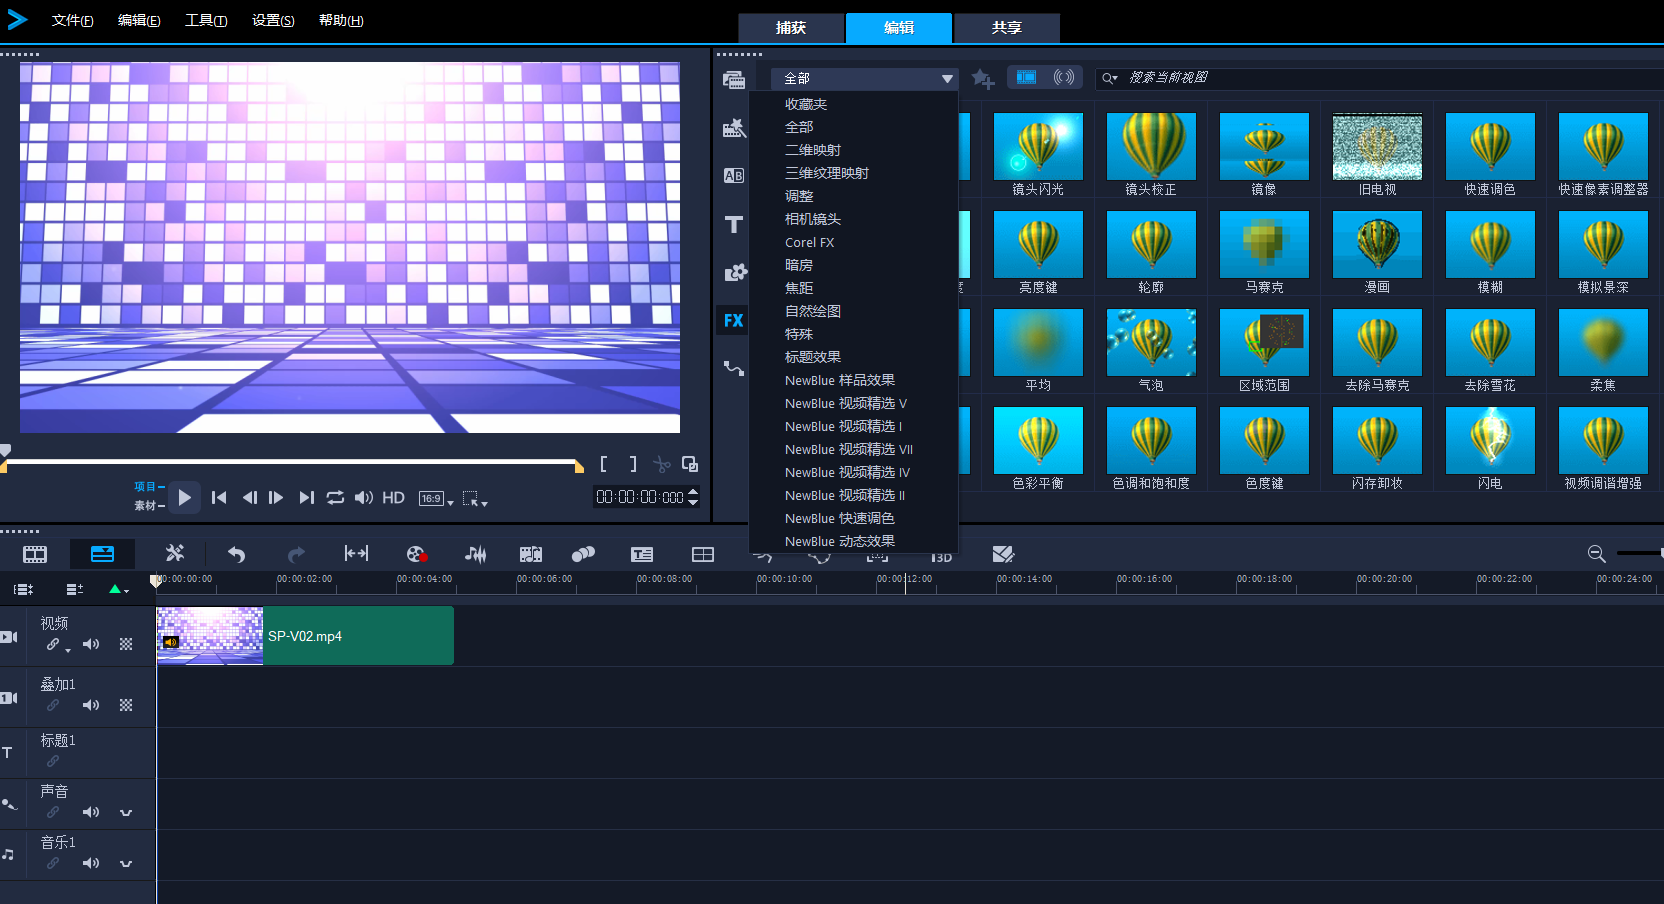Toggle track transparency on 叠加1 track
The image size is (1664, 904).
126,706
